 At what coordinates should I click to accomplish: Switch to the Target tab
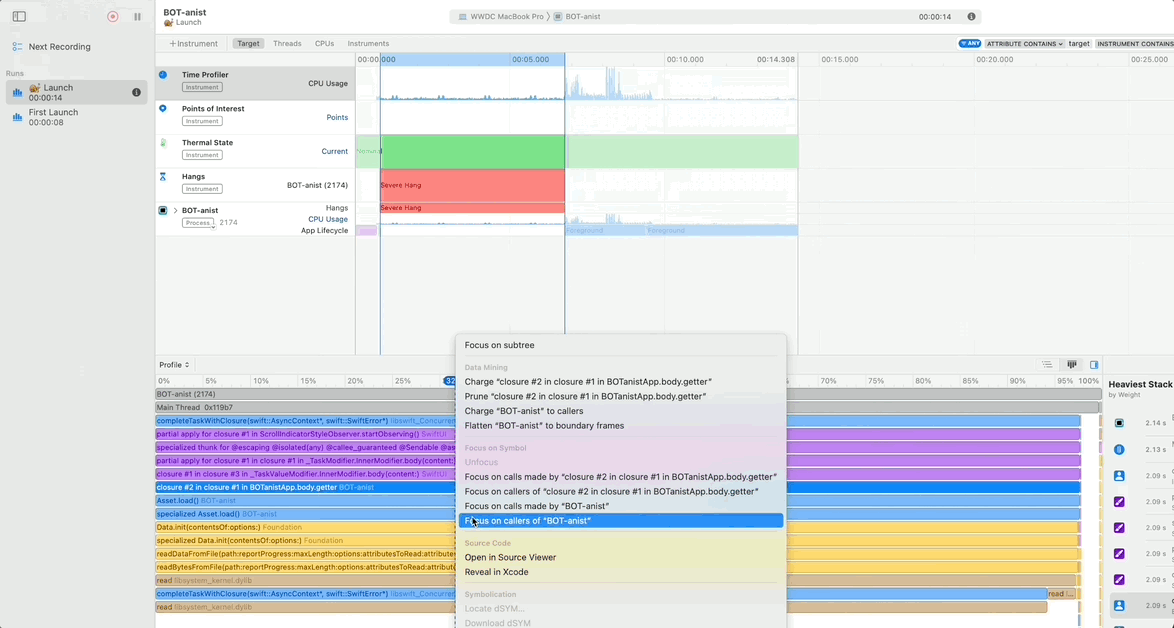[248, 43]
